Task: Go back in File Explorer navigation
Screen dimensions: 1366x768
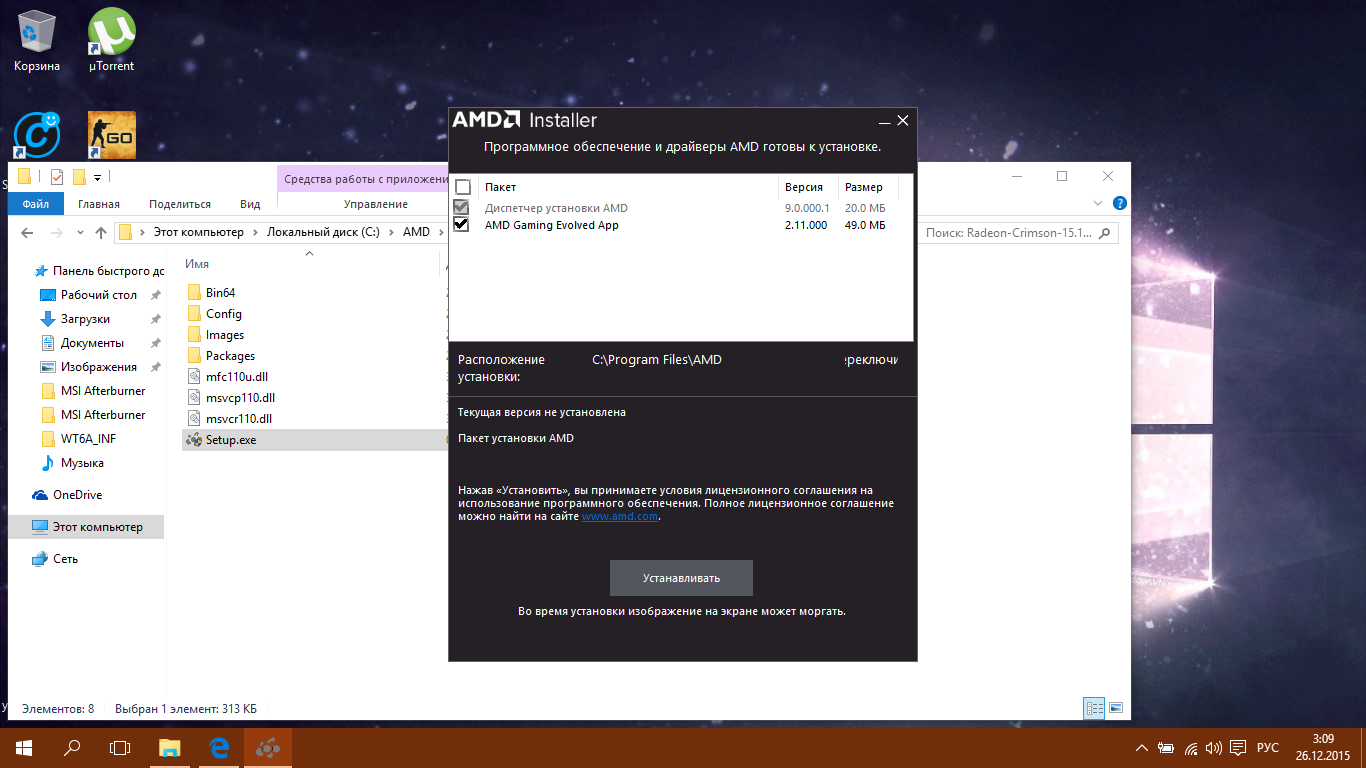Action: tap(29, 233)
